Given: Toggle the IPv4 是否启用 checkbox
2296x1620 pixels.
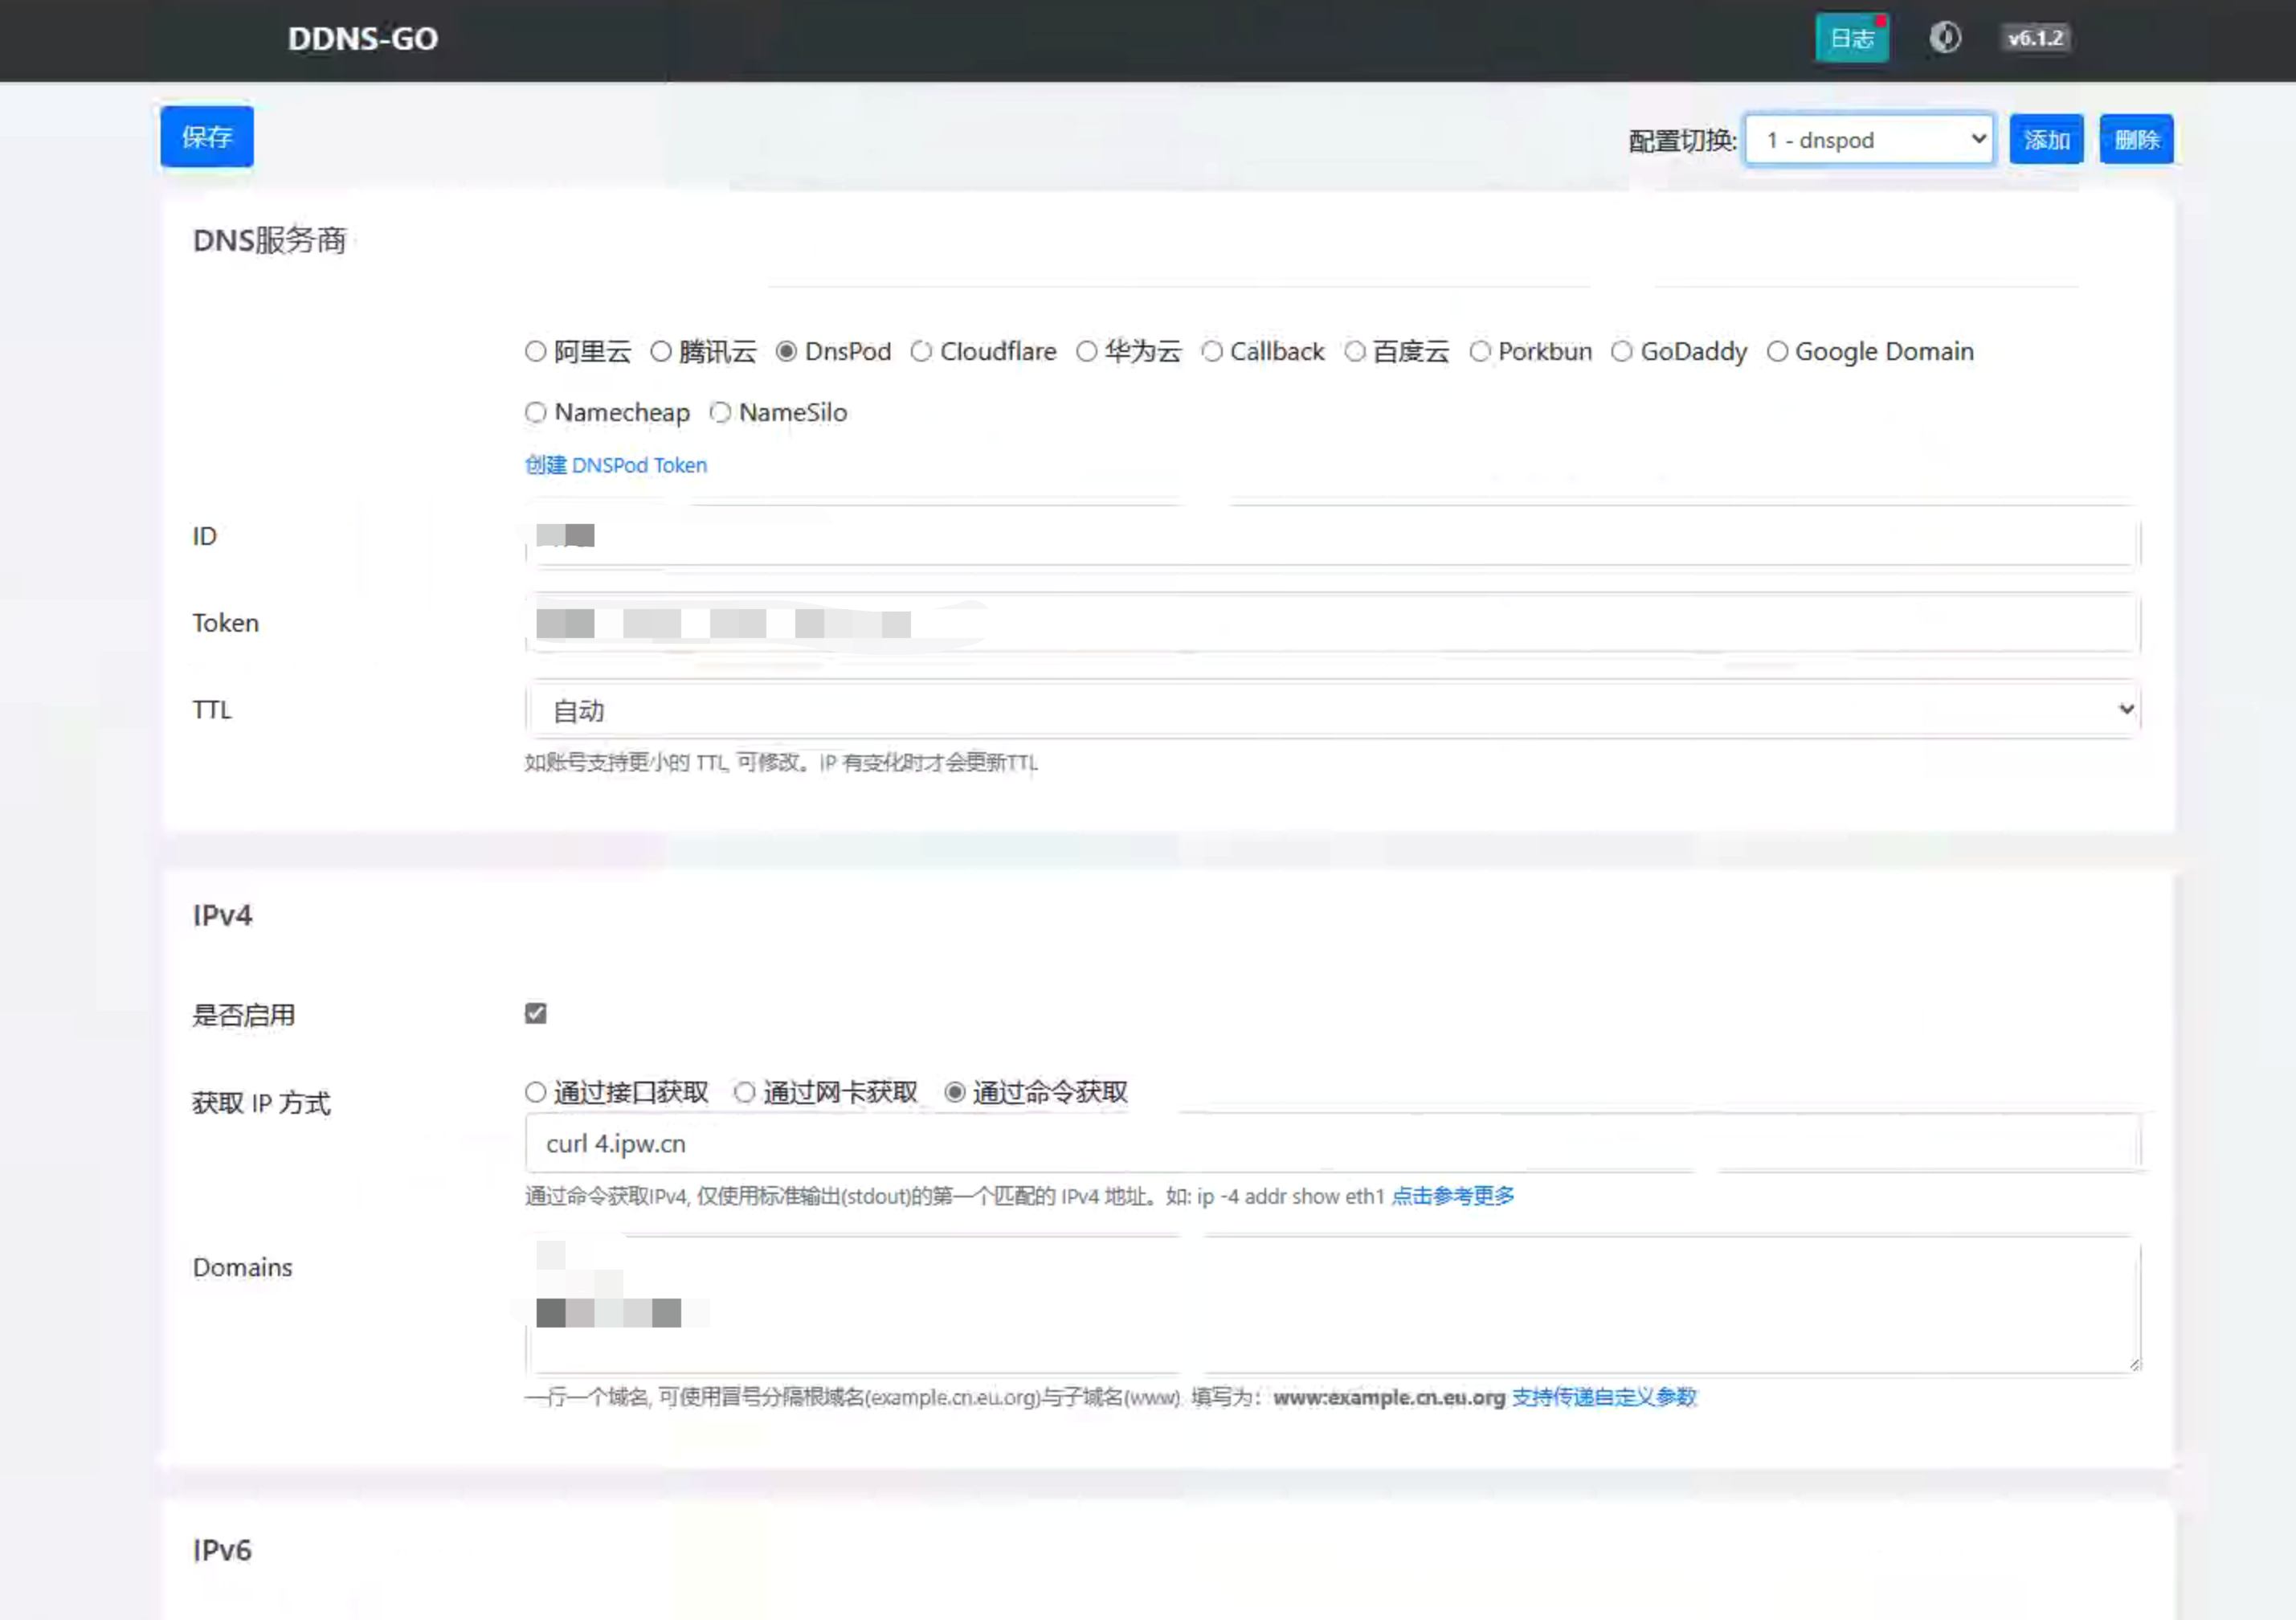Looking at the screenshot, I should tap(536, 1013).
